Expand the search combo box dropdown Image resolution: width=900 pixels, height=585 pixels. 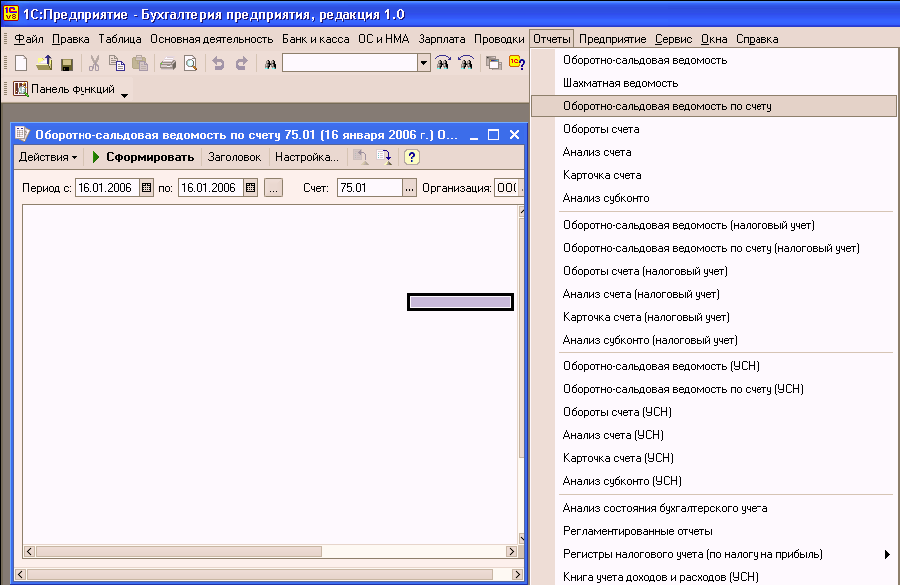coord(424,63)
